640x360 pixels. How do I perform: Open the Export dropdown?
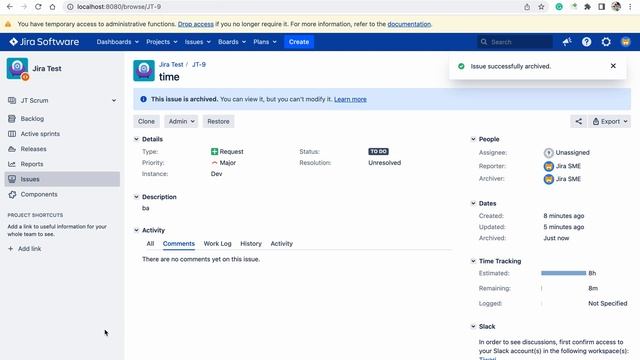[x=610, y=121]
